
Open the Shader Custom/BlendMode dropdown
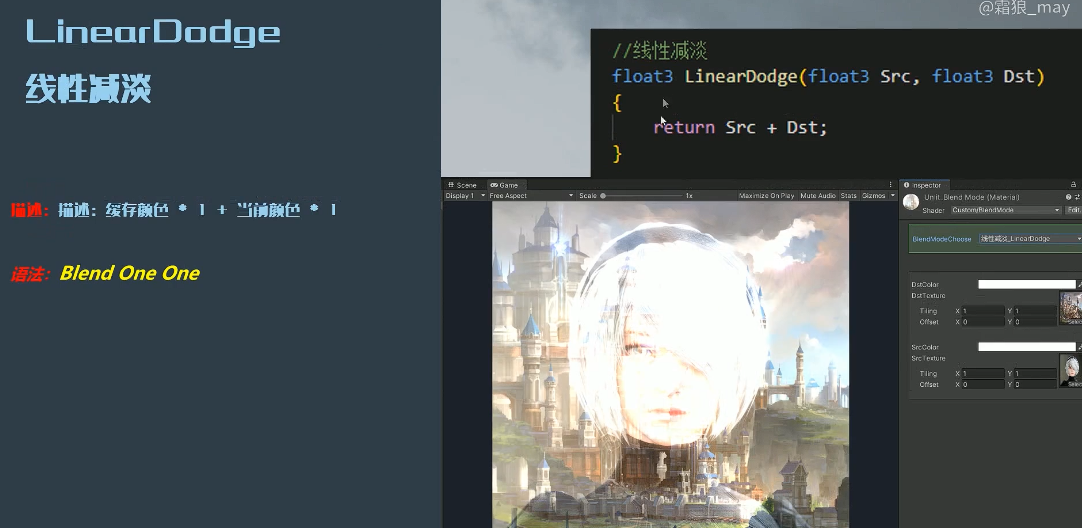coord(1005,210)
